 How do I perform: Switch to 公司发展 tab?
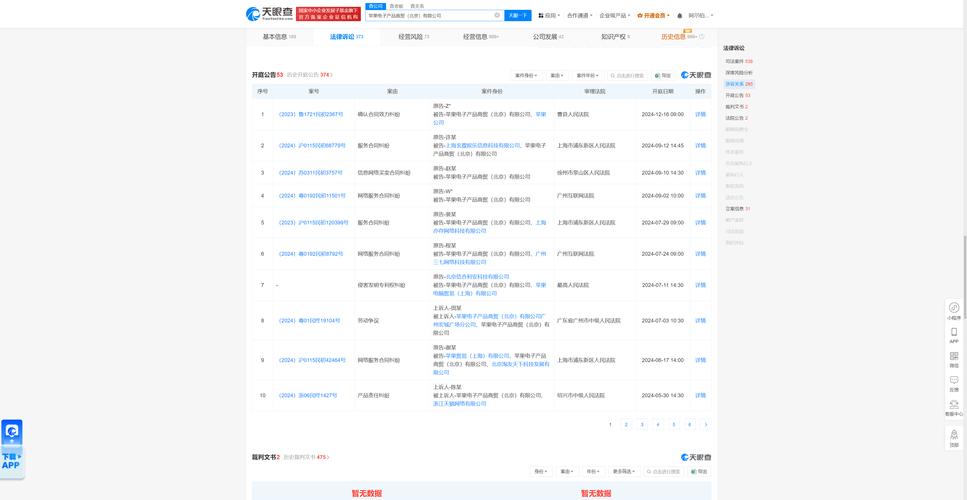pyautogui.click(x=548, y=37)
